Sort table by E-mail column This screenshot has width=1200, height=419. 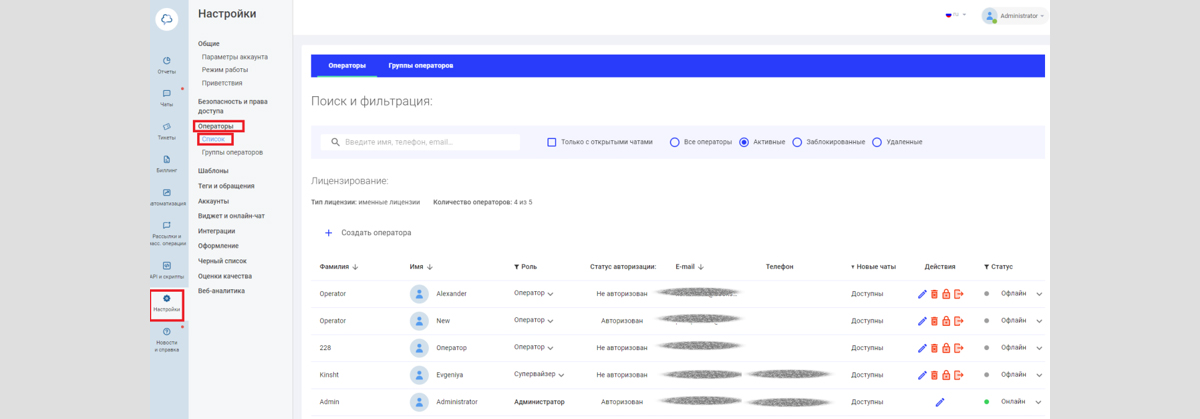tap(690, 267)
